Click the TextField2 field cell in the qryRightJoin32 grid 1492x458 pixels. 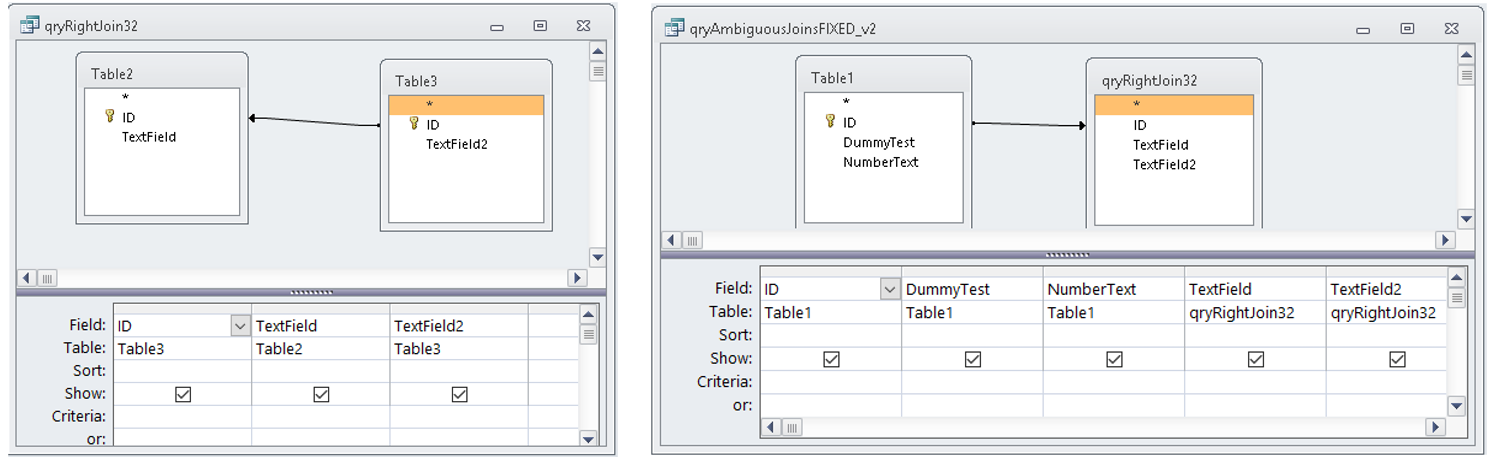(459, 326)
